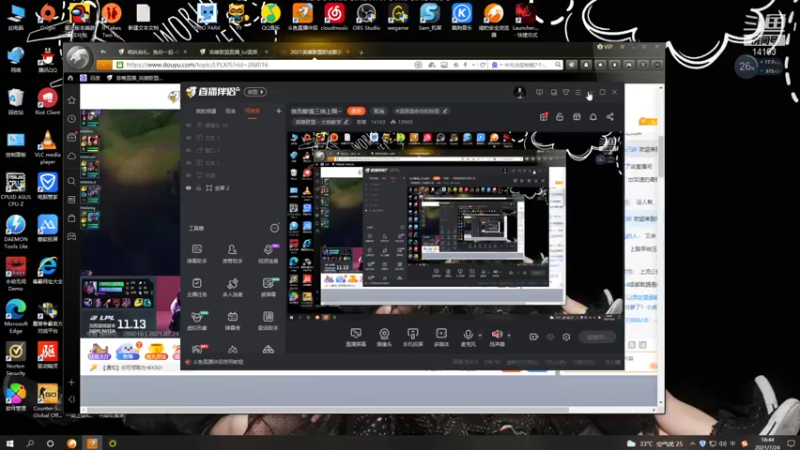Open the Windows Start menu
Screen dimensions: 800x450
(10, 443)
